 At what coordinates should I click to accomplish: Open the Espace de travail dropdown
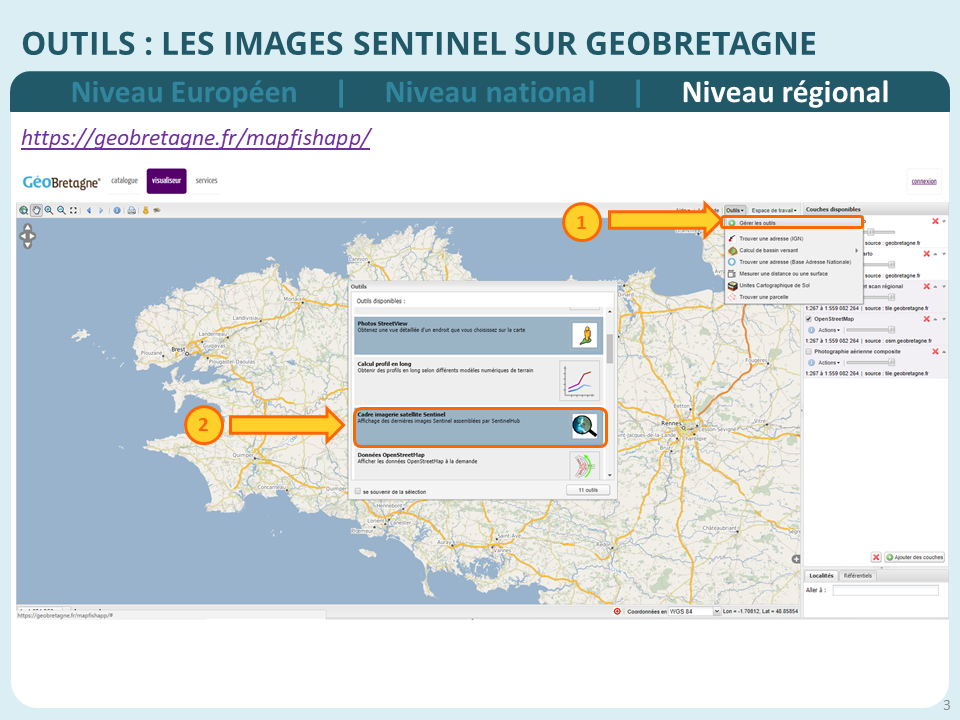[774, 210]
